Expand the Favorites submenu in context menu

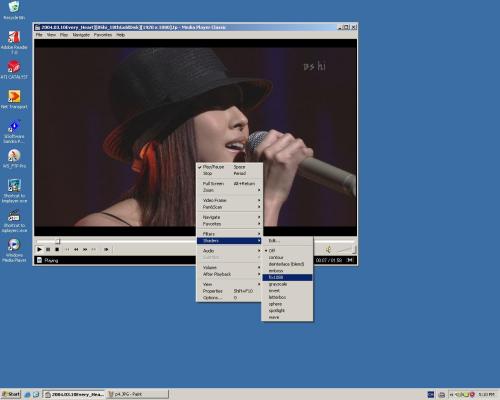pos(229,224)
